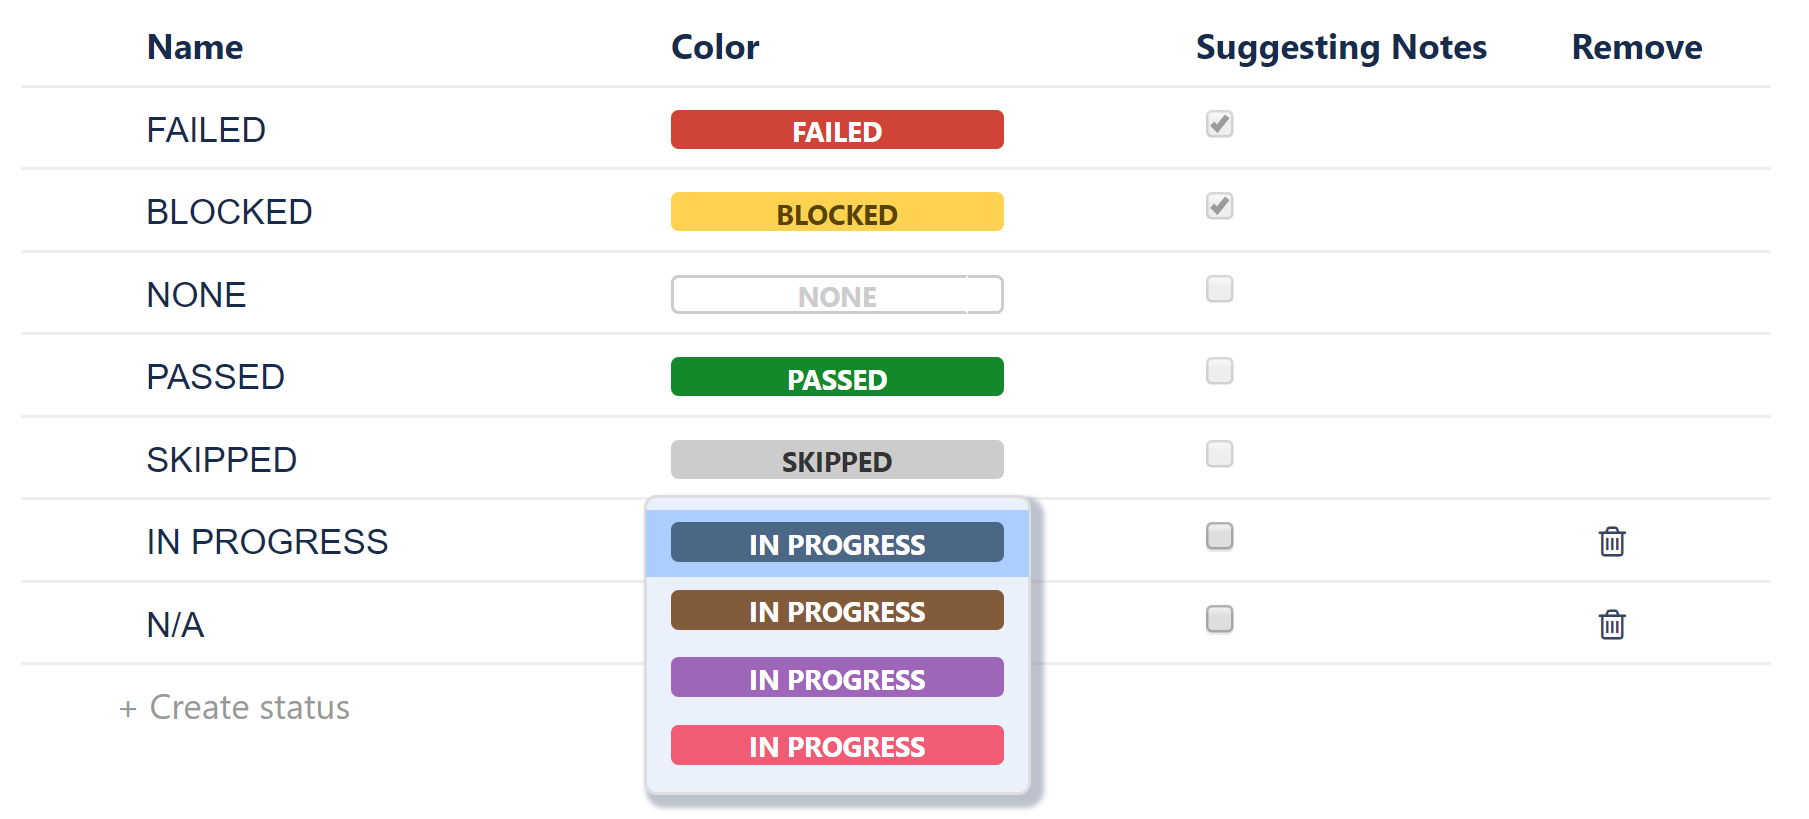Enable Suggesting Notes for SKIPPED
Screen dimensions: 1809x819
(x=1219, y=454)
